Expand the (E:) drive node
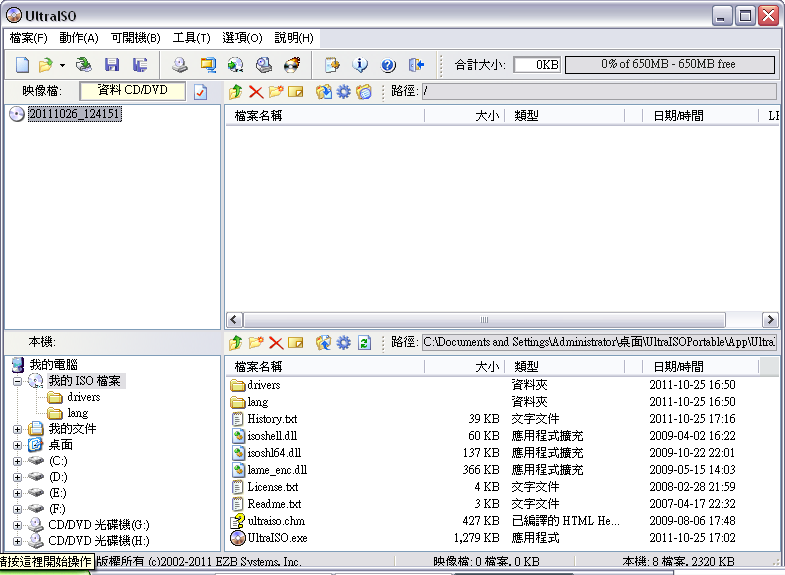Viewport: 785px width, 575px height. (18, 493)
